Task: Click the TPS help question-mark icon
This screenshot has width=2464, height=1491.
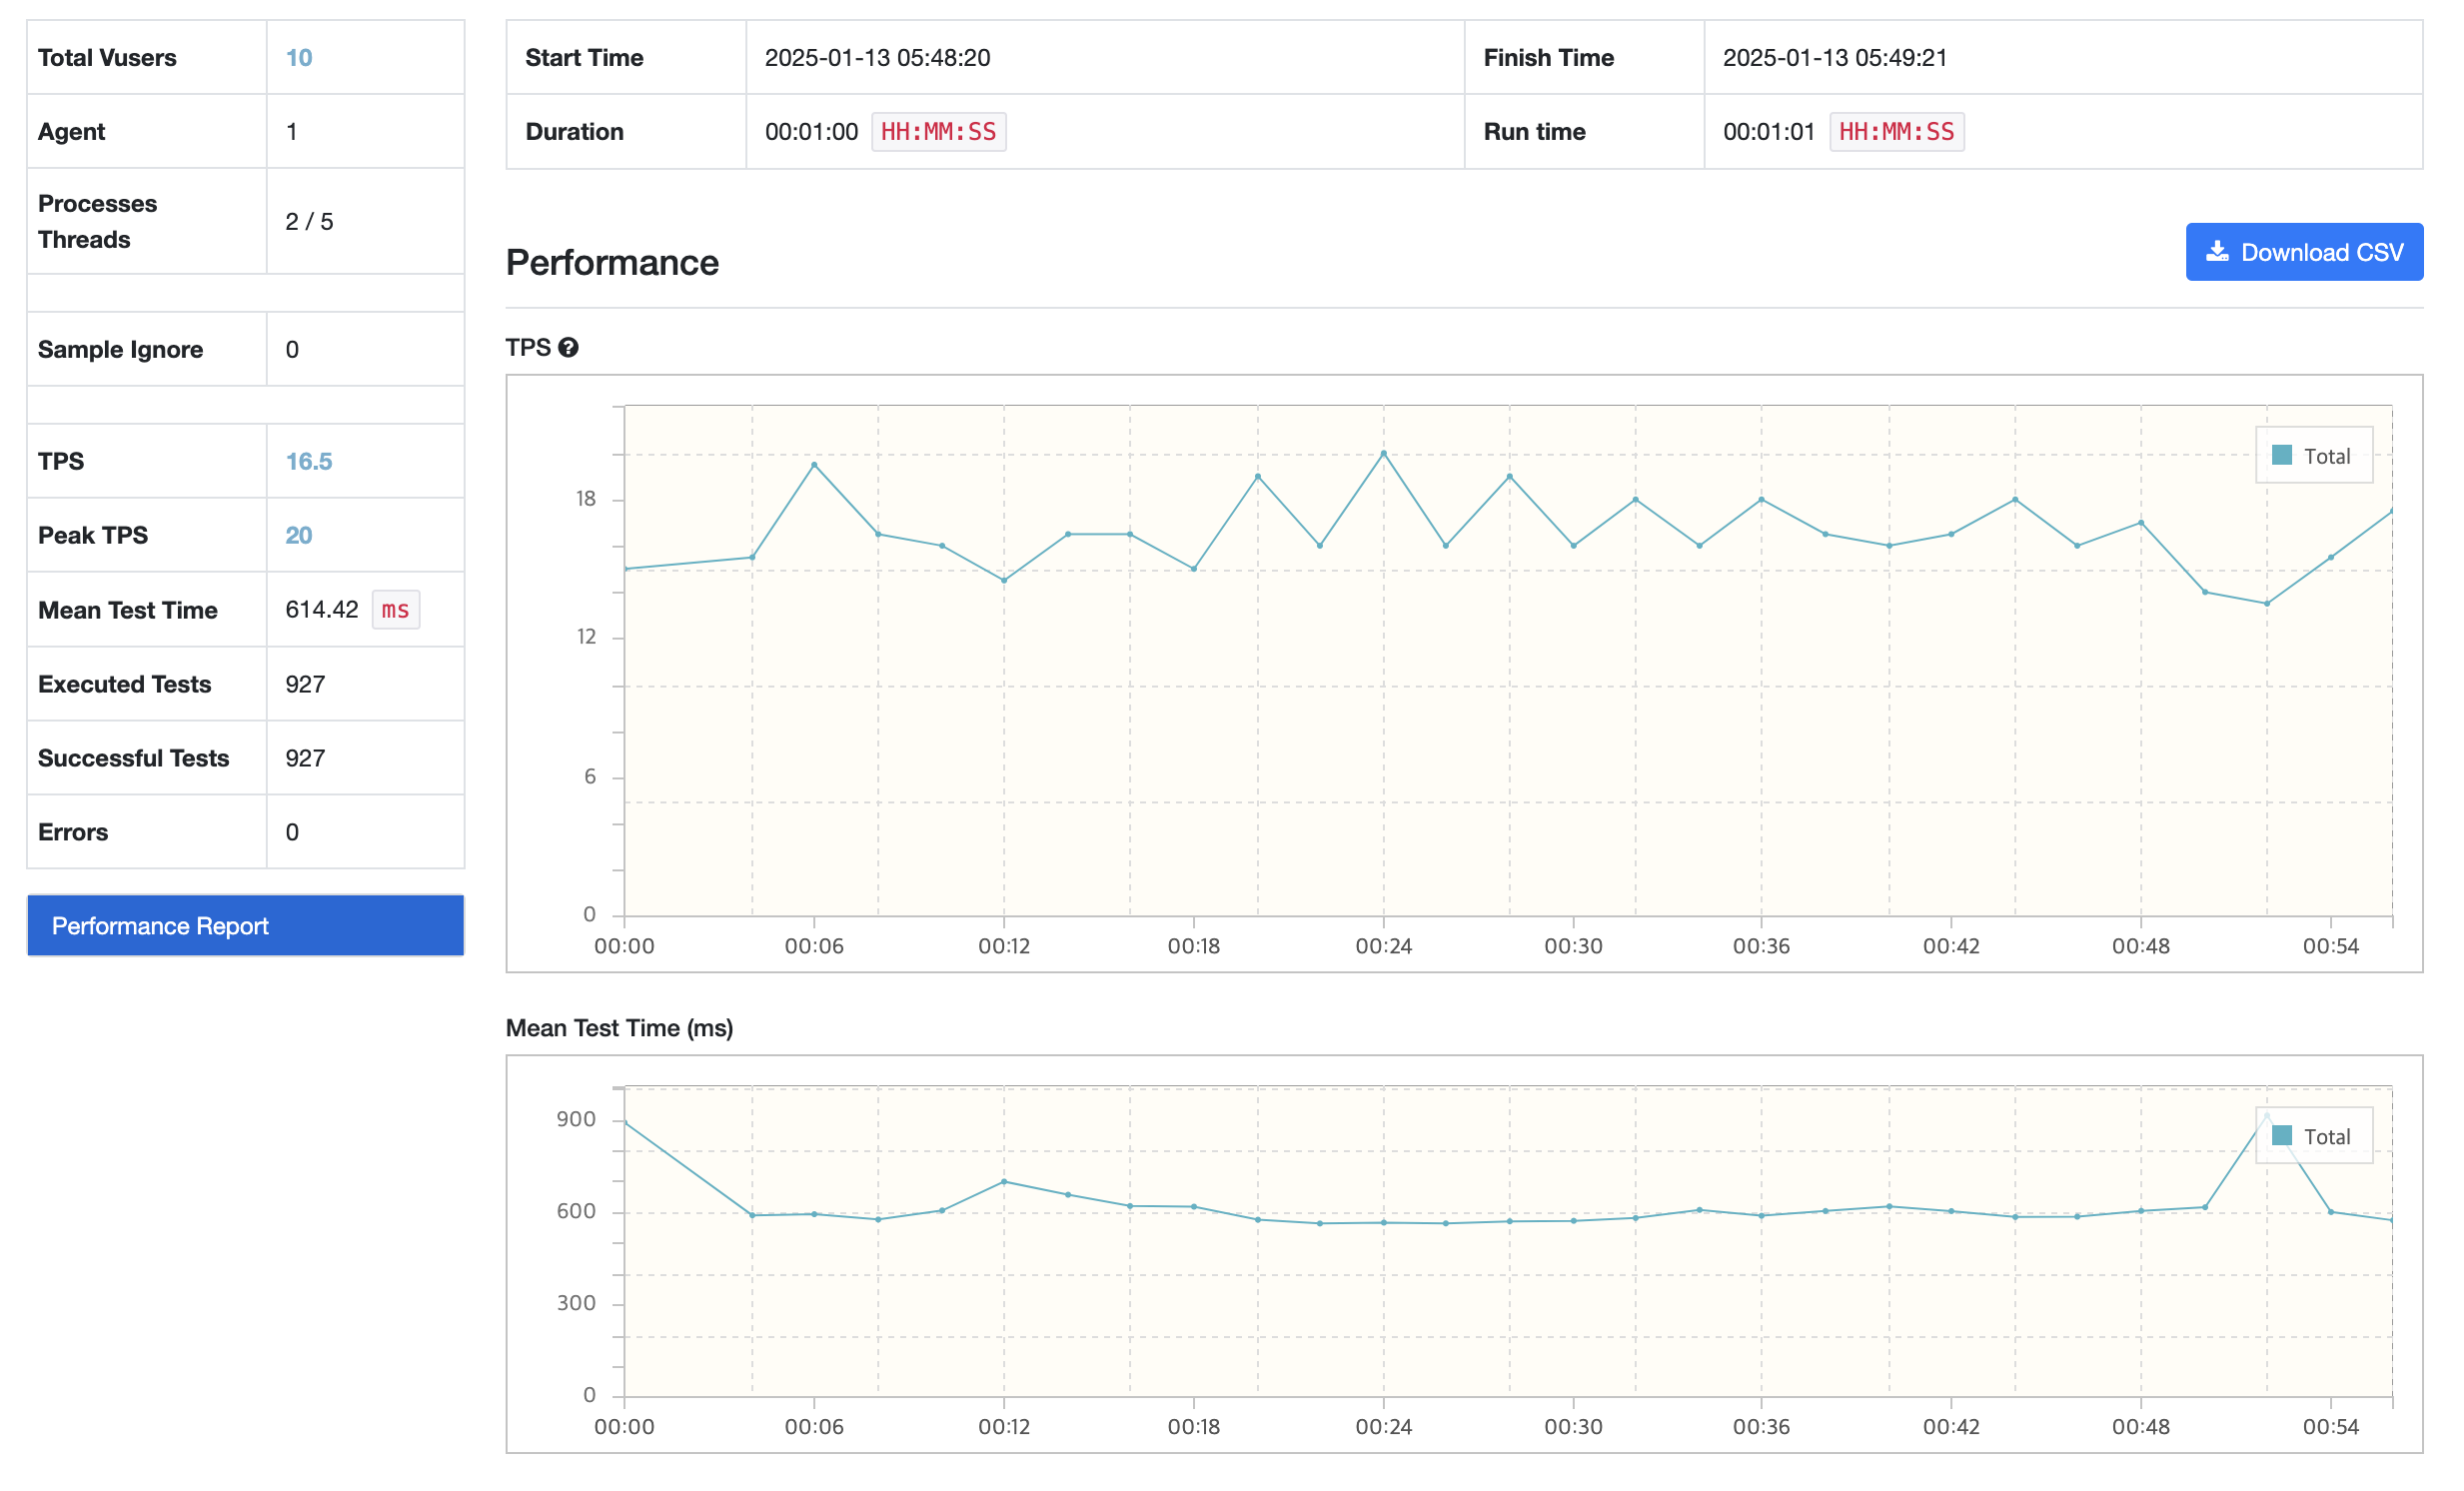Action: tap(568, 347)
